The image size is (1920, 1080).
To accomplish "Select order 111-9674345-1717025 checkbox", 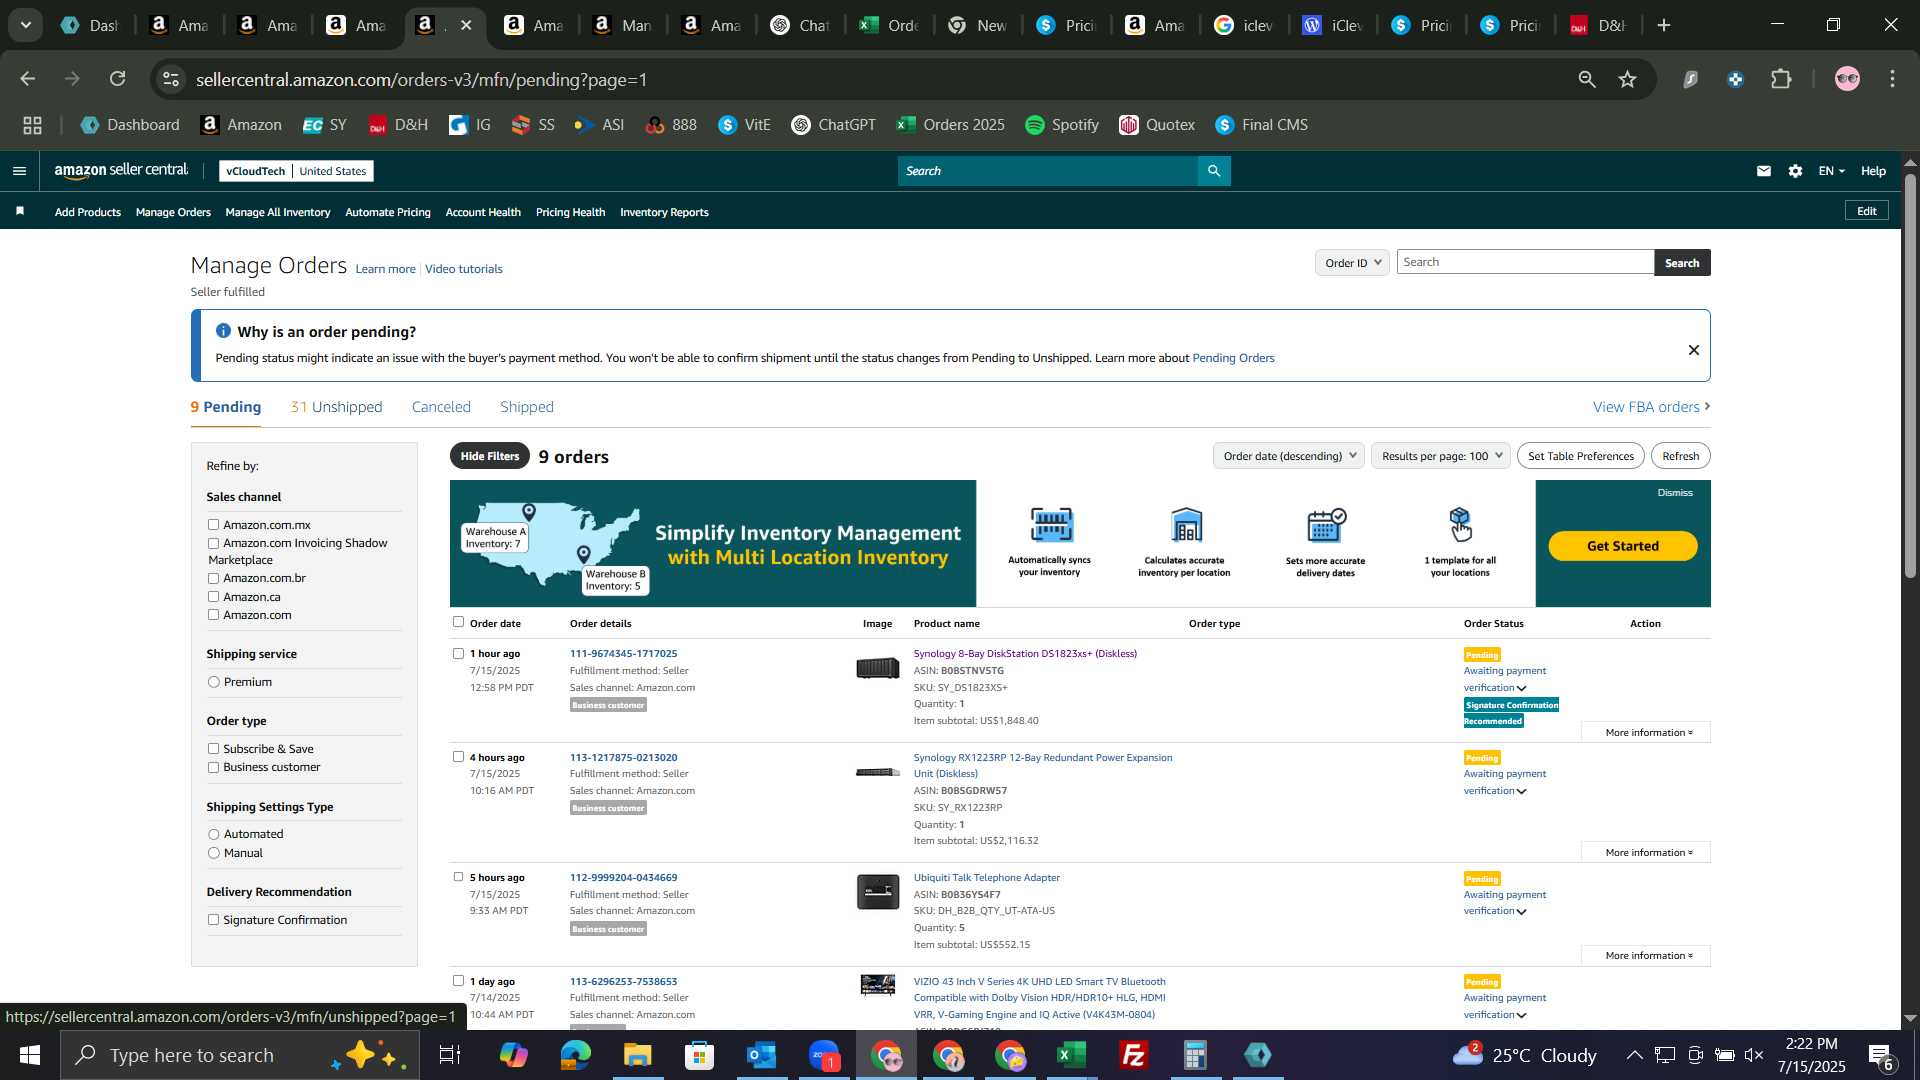I will 458,653.
